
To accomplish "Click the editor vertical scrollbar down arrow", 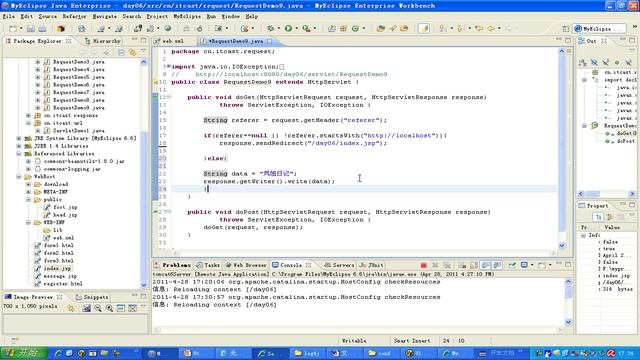I will click(x=562, y=245).
